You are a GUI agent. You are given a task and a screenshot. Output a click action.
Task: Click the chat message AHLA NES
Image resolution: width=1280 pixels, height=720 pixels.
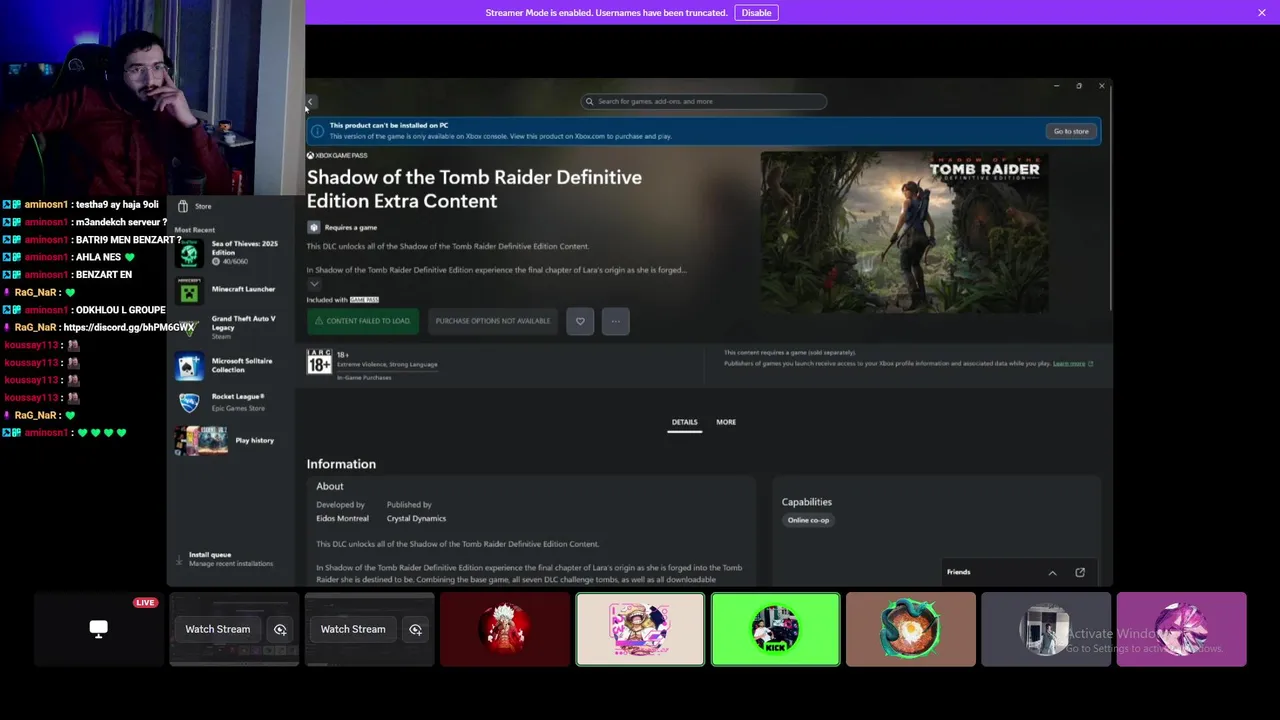point(98,258)
